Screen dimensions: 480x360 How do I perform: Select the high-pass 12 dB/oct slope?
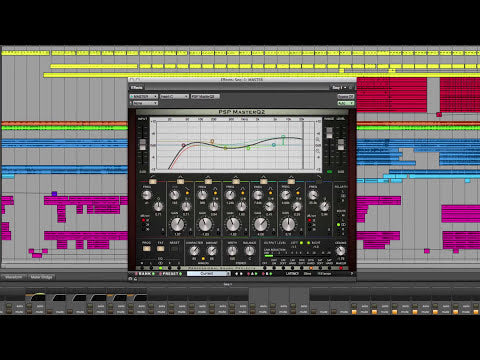144,220
